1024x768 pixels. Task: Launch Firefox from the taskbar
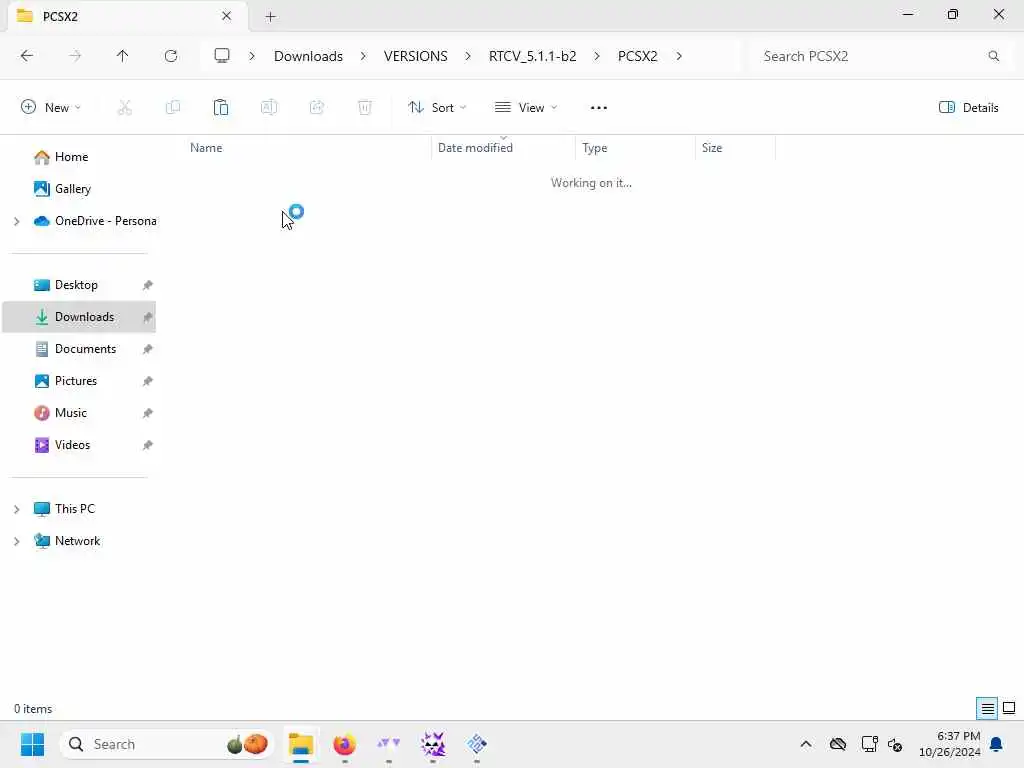click(344, 744)
